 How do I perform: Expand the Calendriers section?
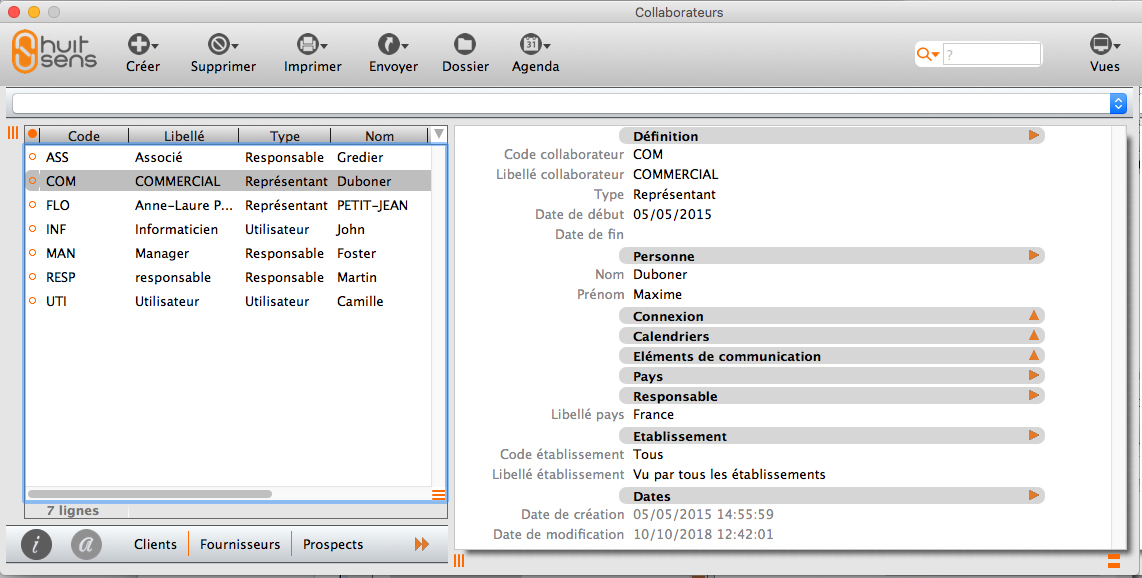(x=1033, y=336)
